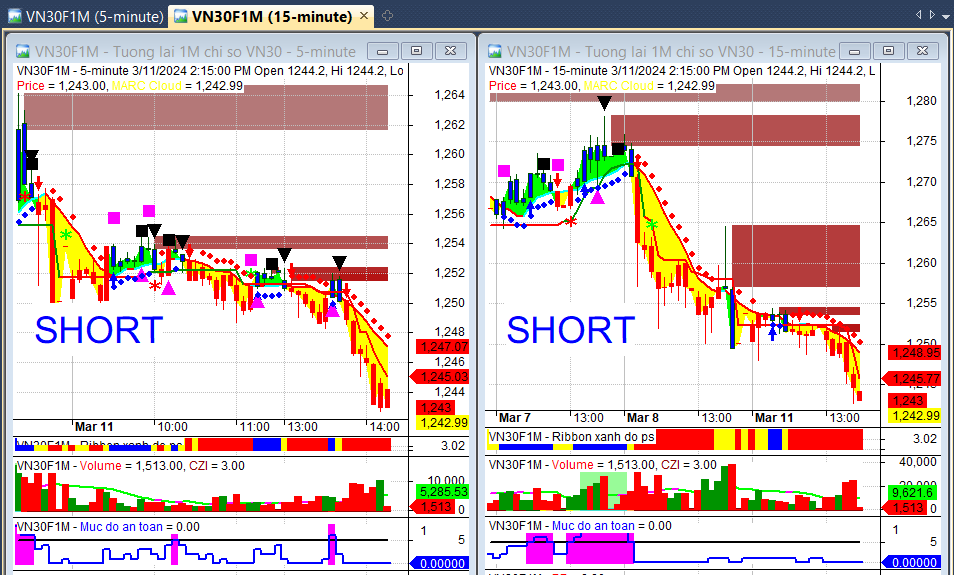This screenshot has height=575, width=954.
Task: Click the 40,000 volume axis value
Action: (917, 462)
